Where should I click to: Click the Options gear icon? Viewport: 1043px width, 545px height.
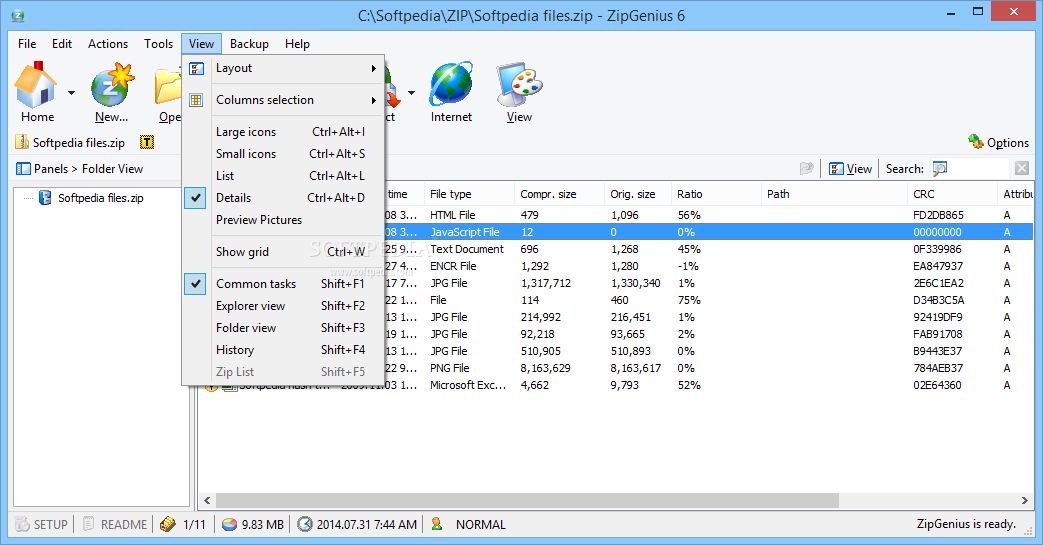pos(976,141)
